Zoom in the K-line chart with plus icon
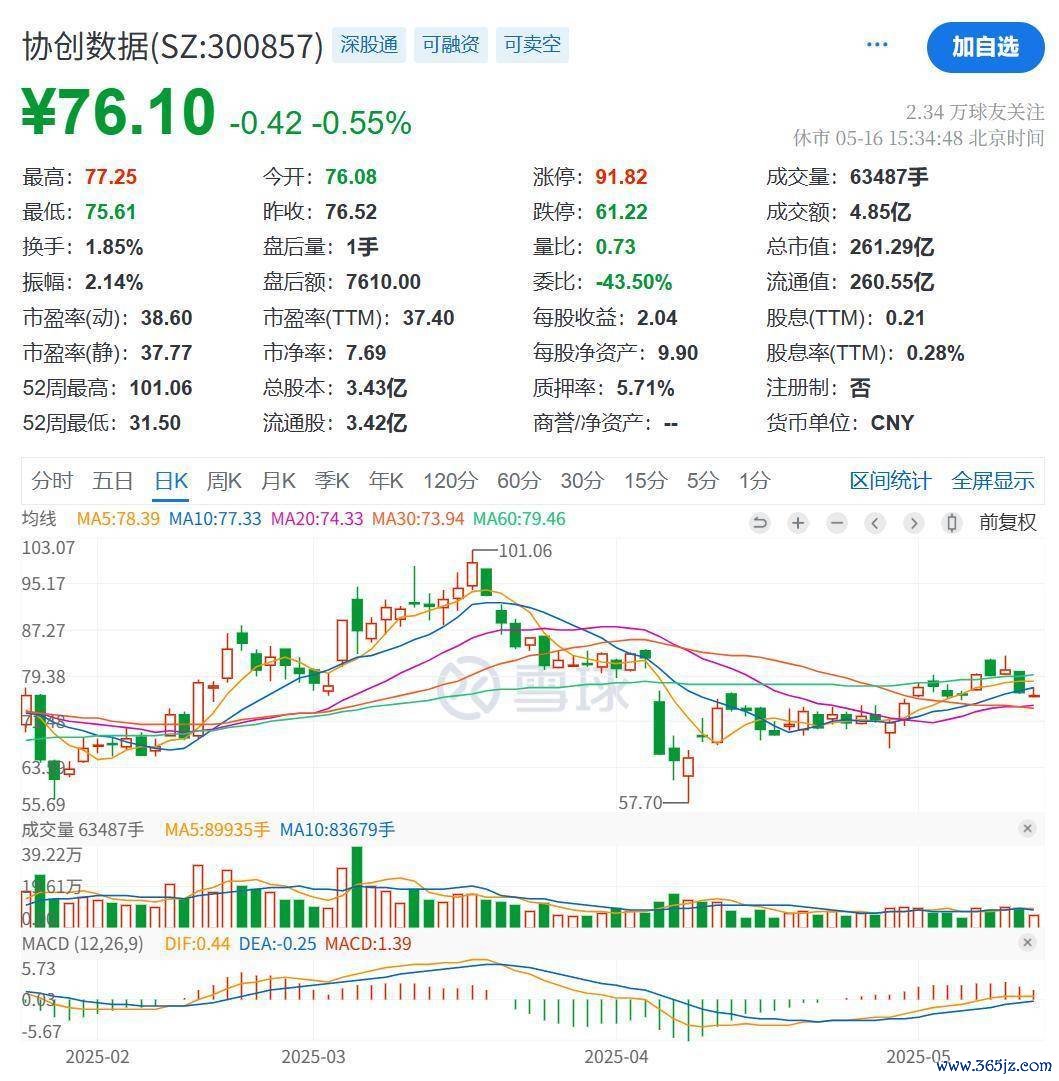This screenshot has width=1059, height=1081. (x=798, y=523)
